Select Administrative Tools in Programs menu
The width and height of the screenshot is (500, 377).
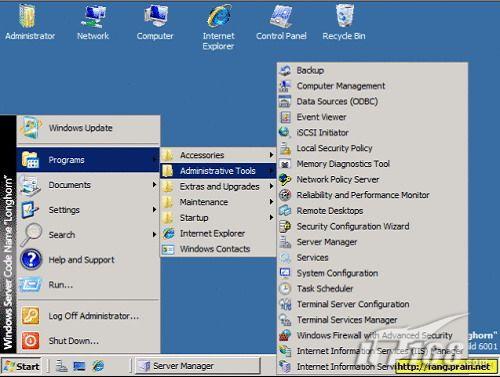218,171
